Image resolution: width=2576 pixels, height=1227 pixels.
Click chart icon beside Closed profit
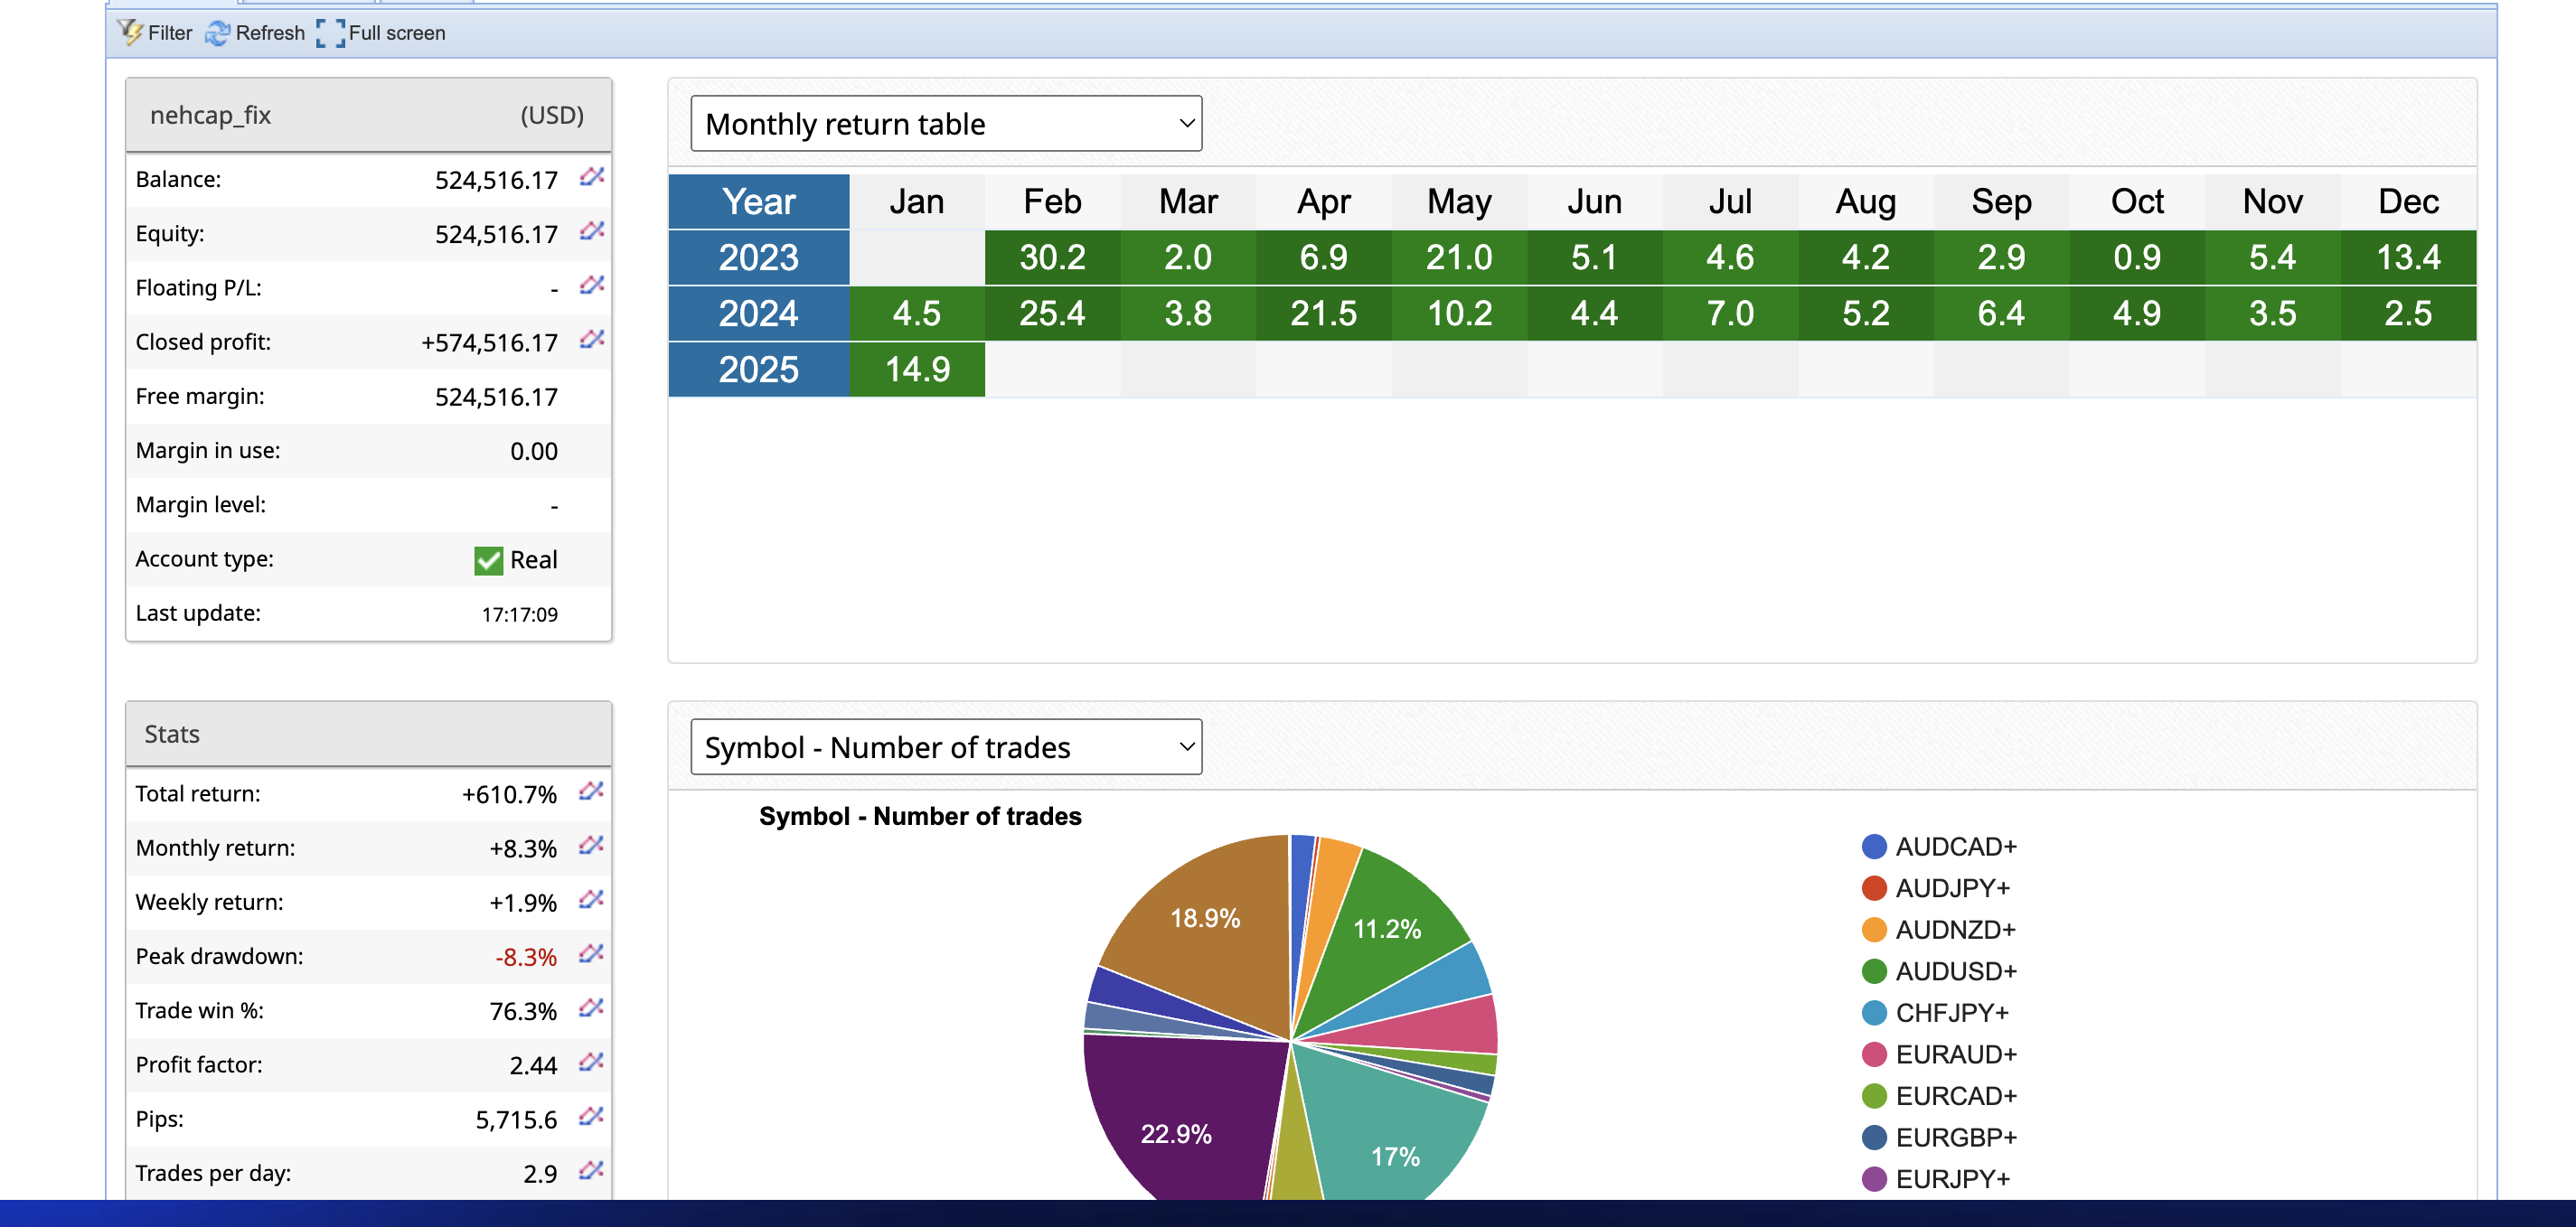(591, 340)
